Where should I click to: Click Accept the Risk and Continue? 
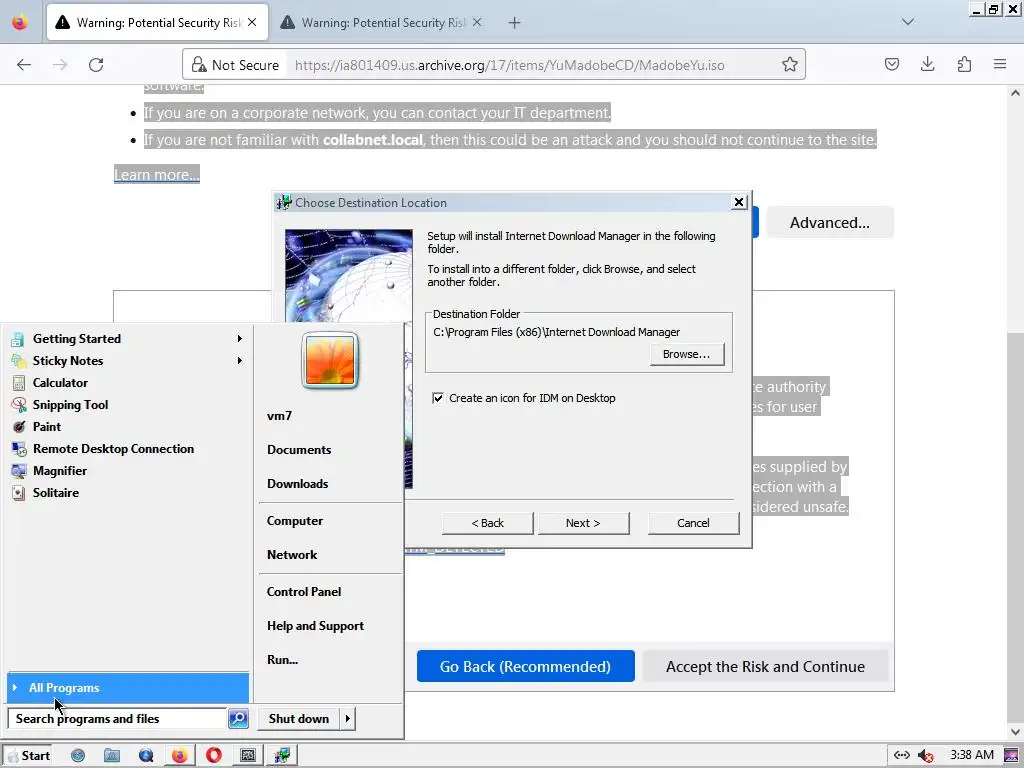click(765, 666)
